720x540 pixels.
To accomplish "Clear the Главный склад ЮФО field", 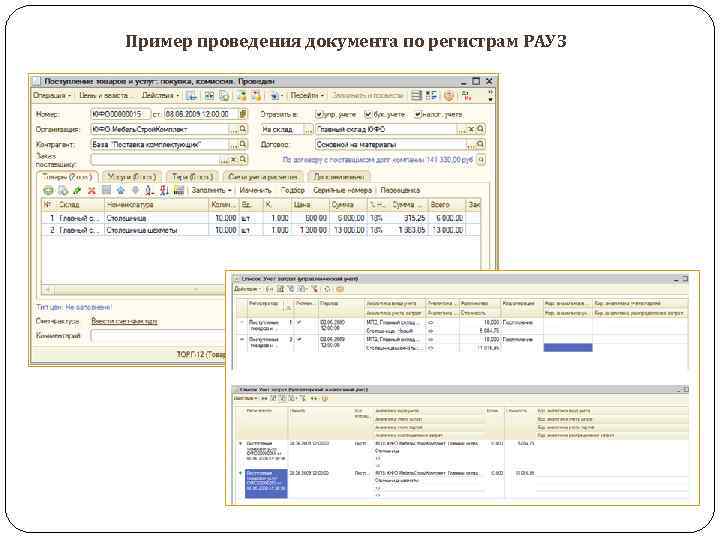I will (471, 129).
